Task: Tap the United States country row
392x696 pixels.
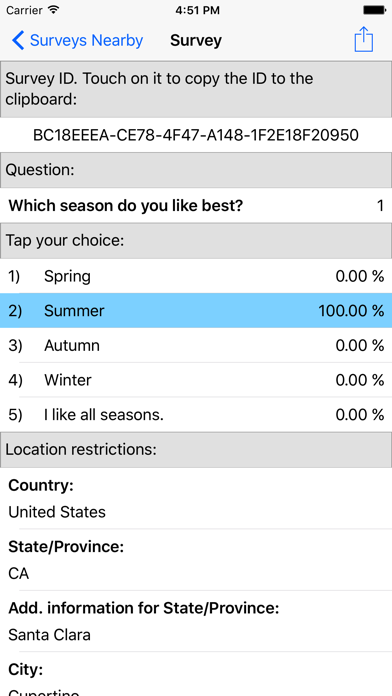Action: pos(196,498)
